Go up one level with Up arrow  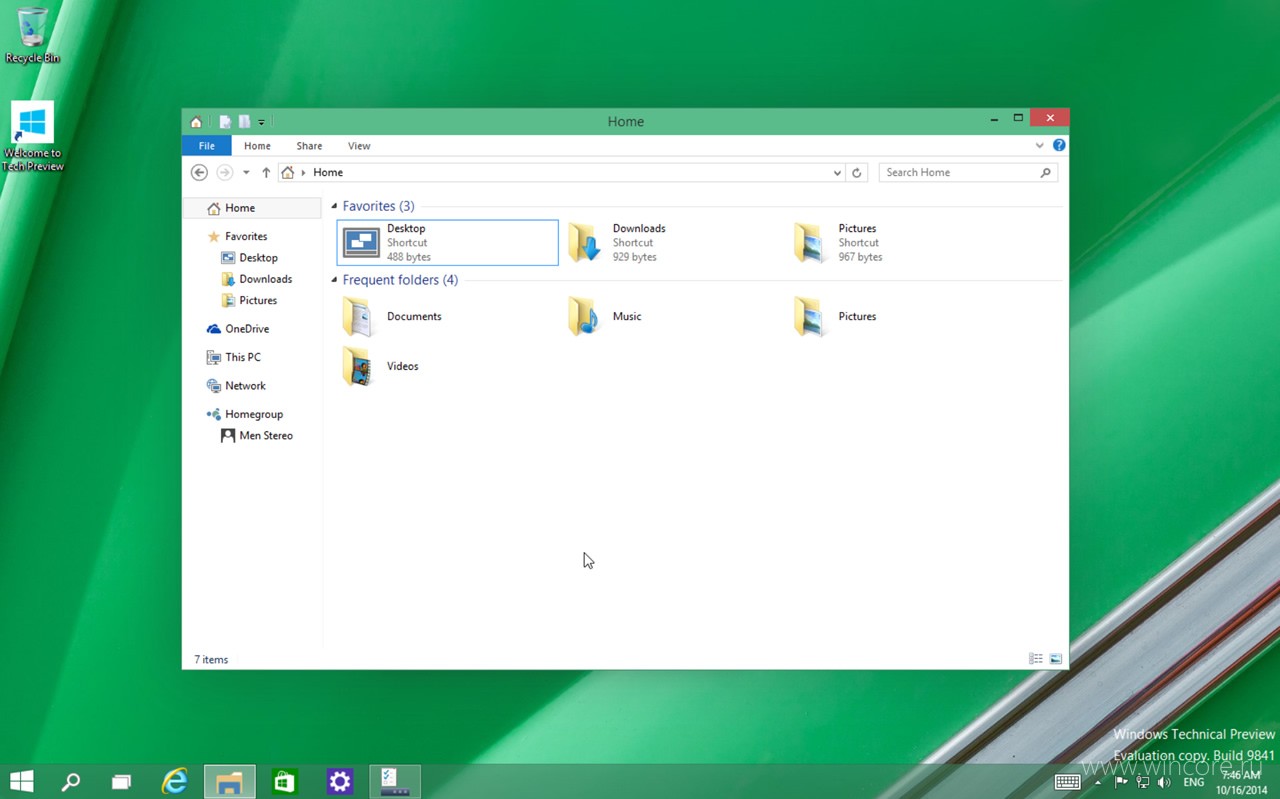tap(266, 172)
